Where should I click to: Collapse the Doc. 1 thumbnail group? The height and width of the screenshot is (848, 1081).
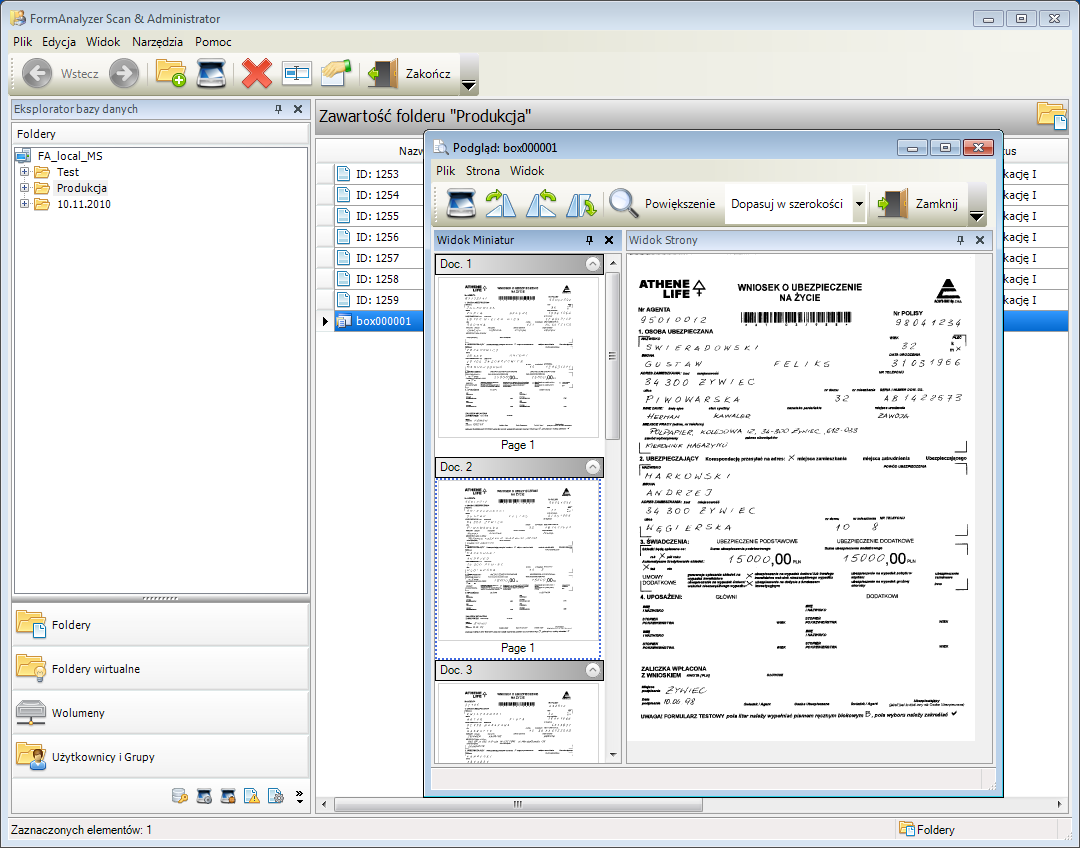[x=593, y=264]
